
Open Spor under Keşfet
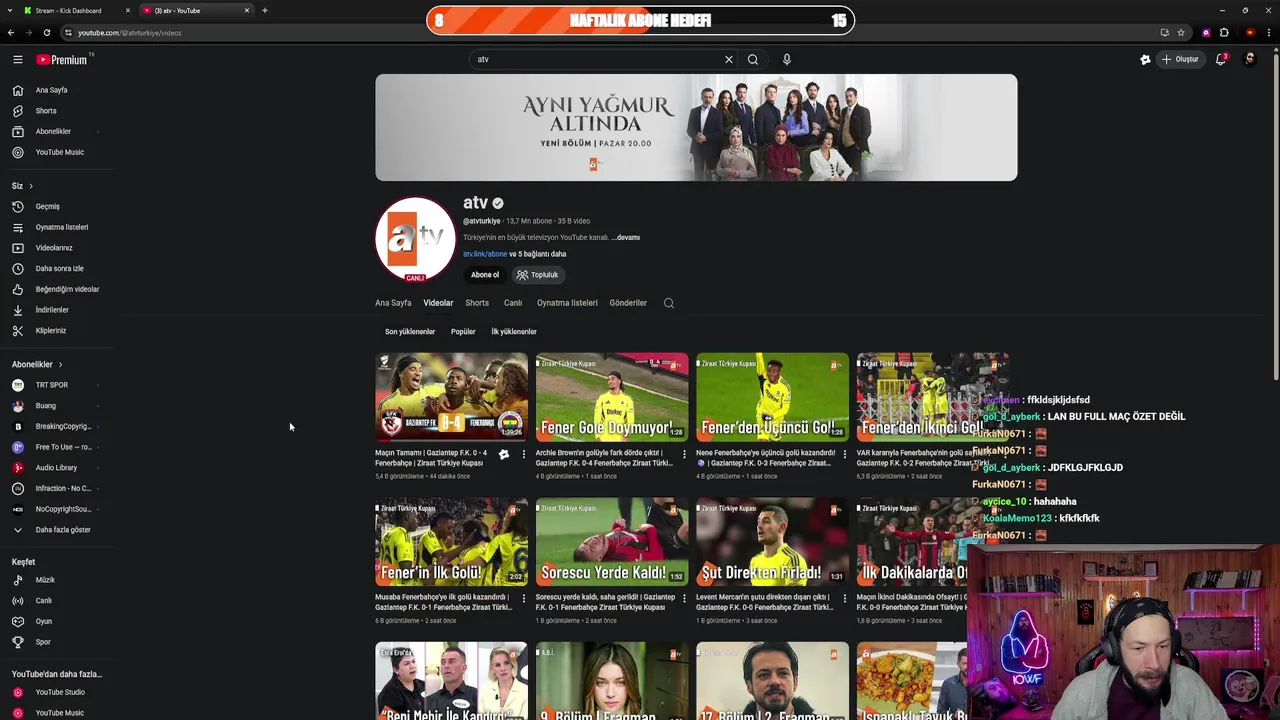pos(43,642)
